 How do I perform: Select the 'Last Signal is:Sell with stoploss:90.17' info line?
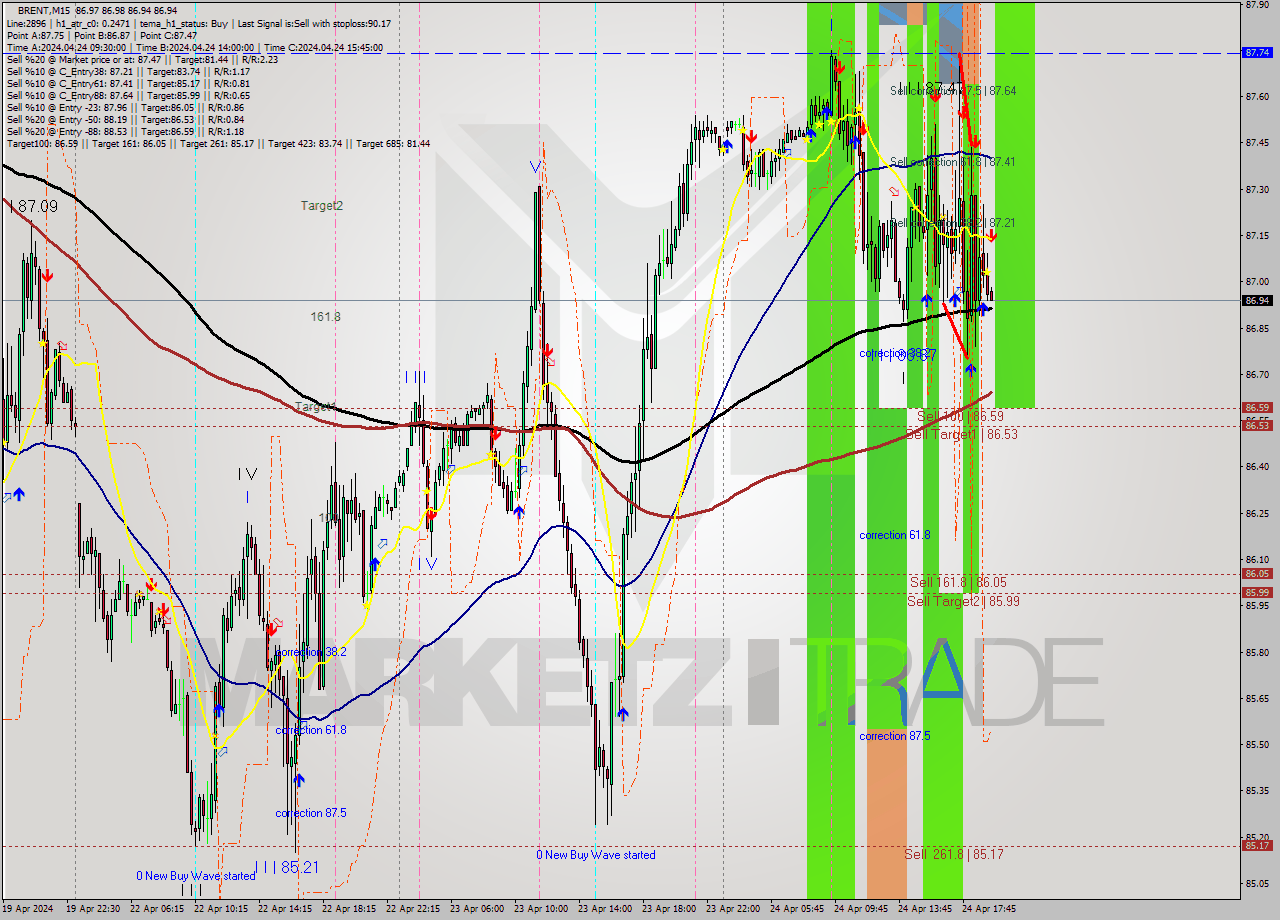(x=315, y=23)
